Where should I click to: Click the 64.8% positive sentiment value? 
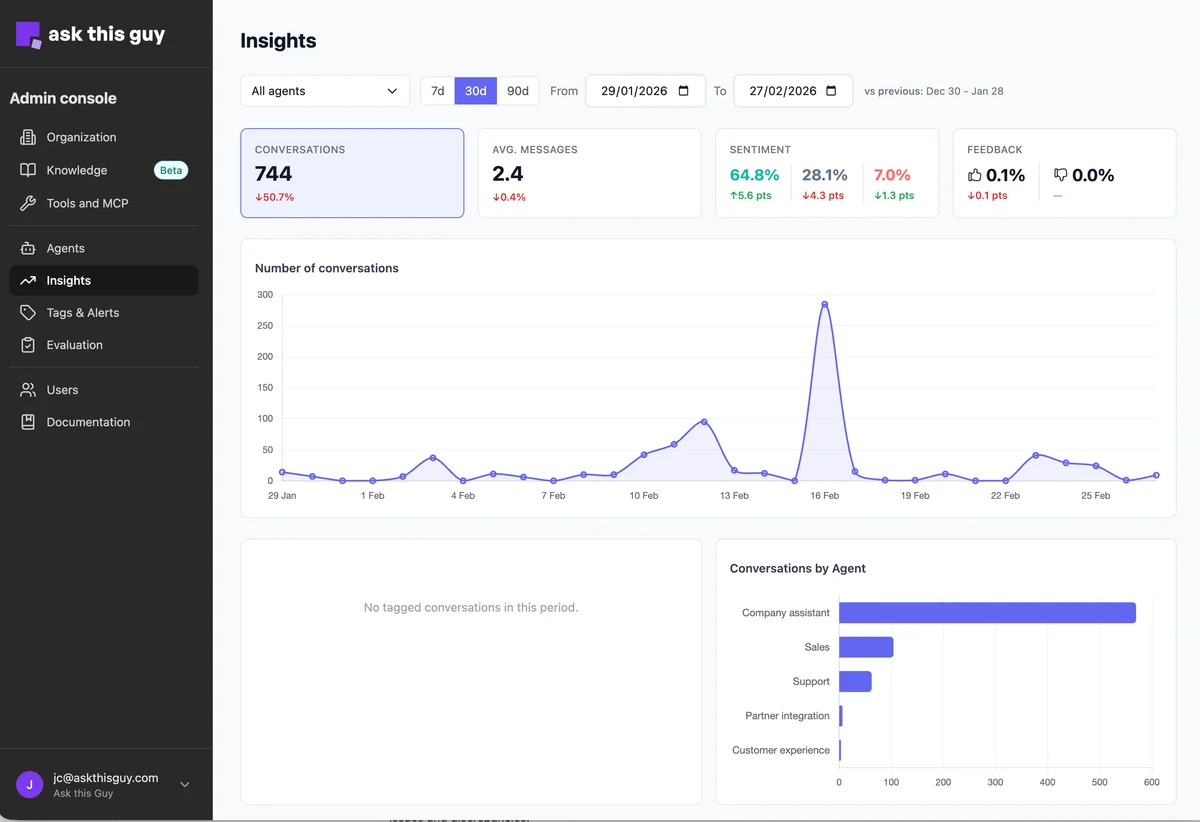click(x=754, y=175)
